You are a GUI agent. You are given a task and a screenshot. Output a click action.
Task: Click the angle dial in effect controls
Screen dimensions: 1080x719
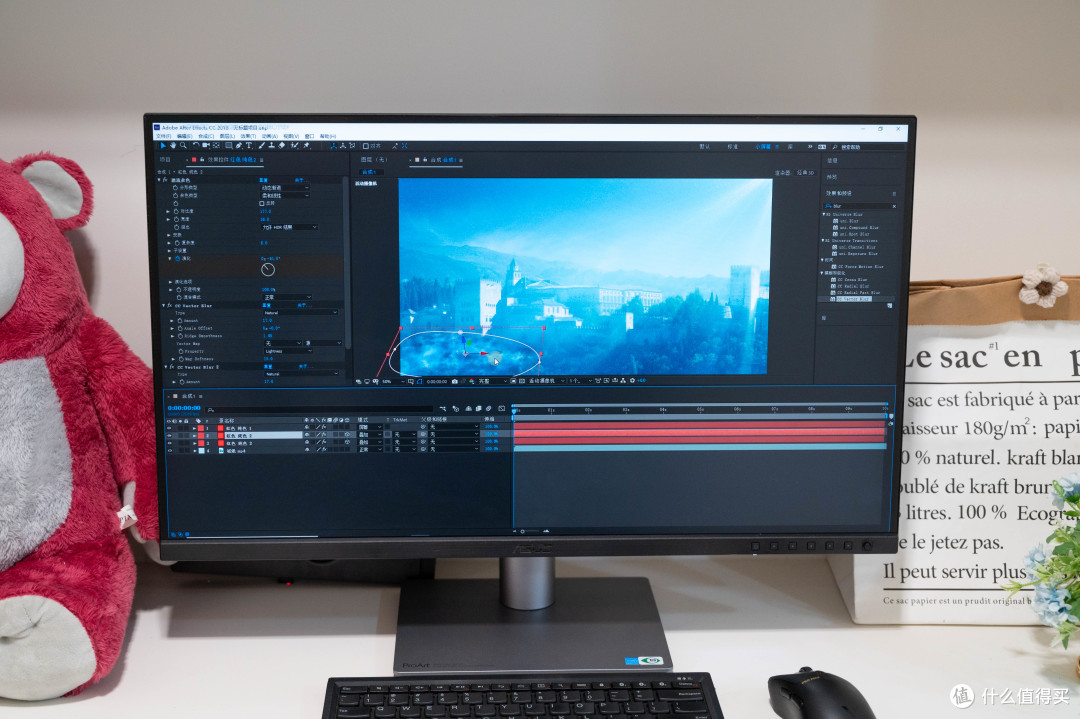(x=268, y=269)
